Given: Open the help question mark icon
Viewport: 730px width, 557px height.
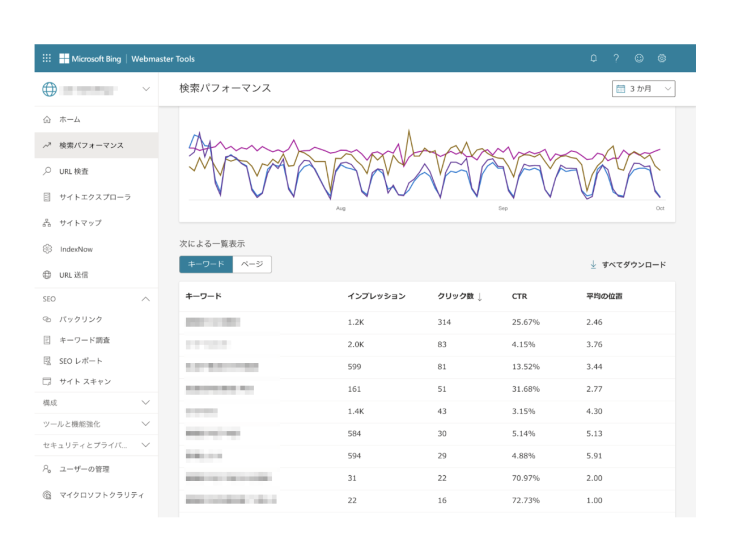Looking at the screenshot, I should tap(616, 58).
